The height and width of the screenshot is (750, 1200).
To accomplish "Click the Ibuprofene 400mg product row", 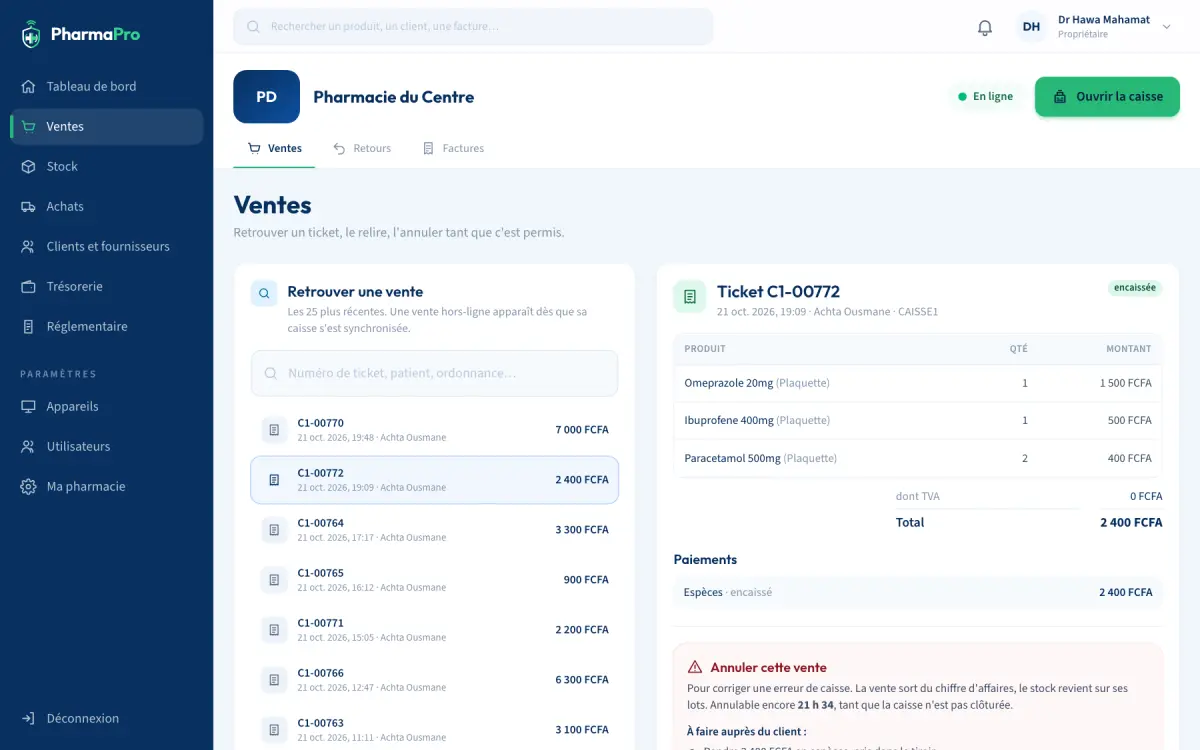I will [918, 420].
